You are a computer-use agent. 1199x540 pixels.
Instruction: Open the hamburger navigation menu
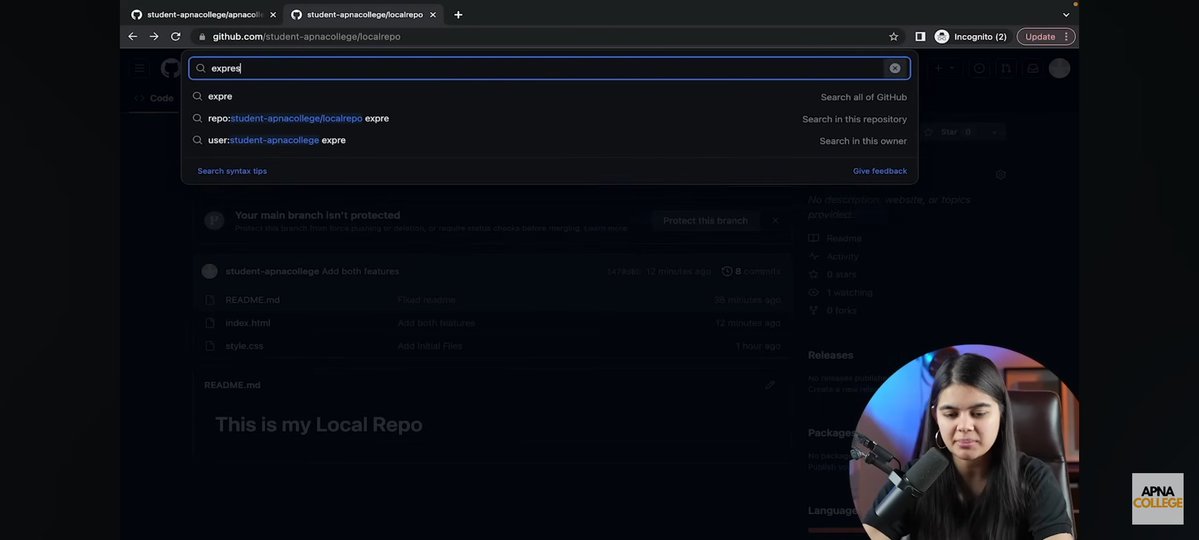139,68
